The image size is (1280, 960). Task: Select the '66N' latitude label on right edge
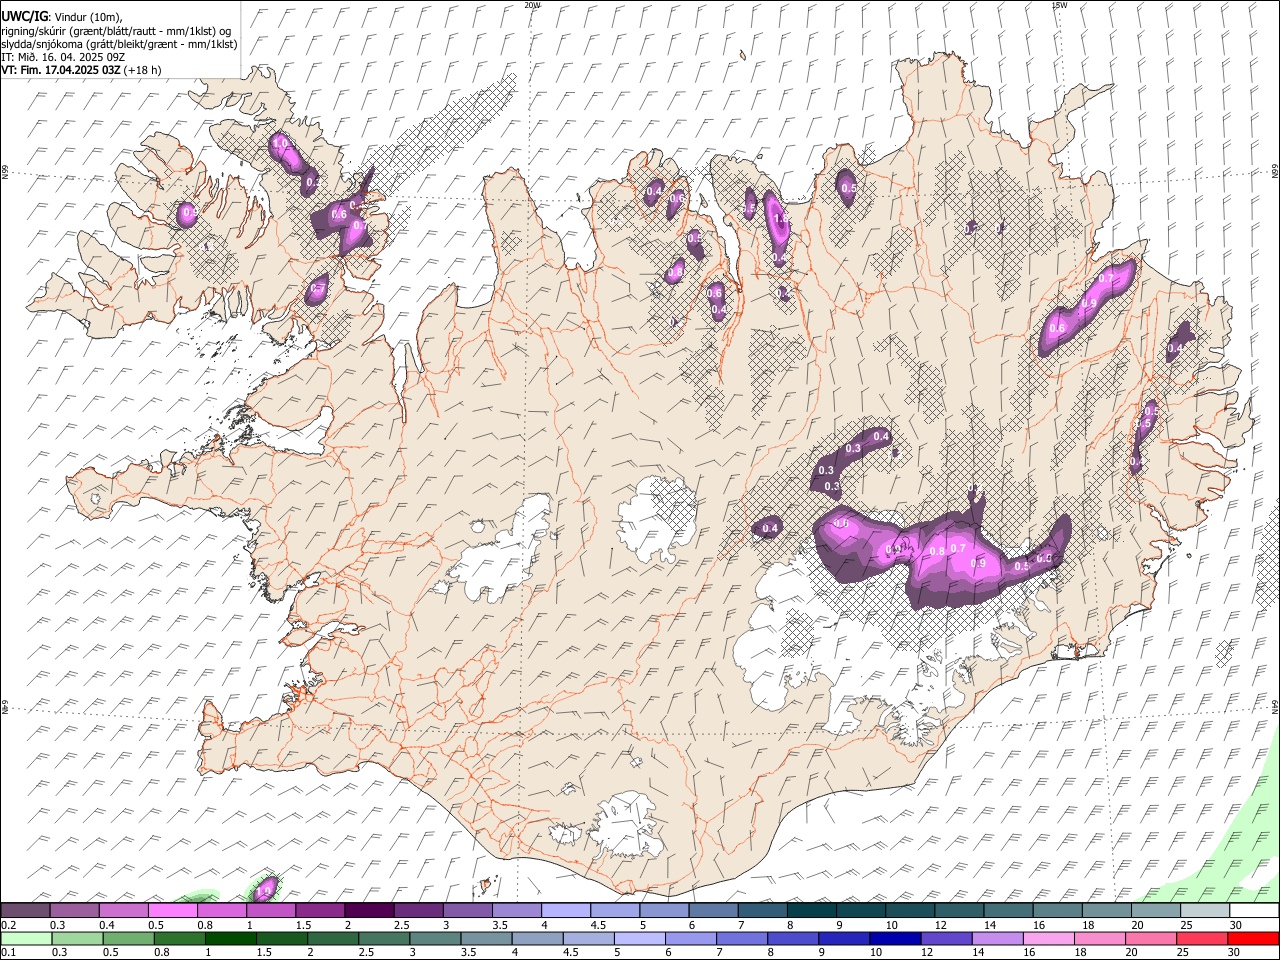click(x=1275, y=172)
